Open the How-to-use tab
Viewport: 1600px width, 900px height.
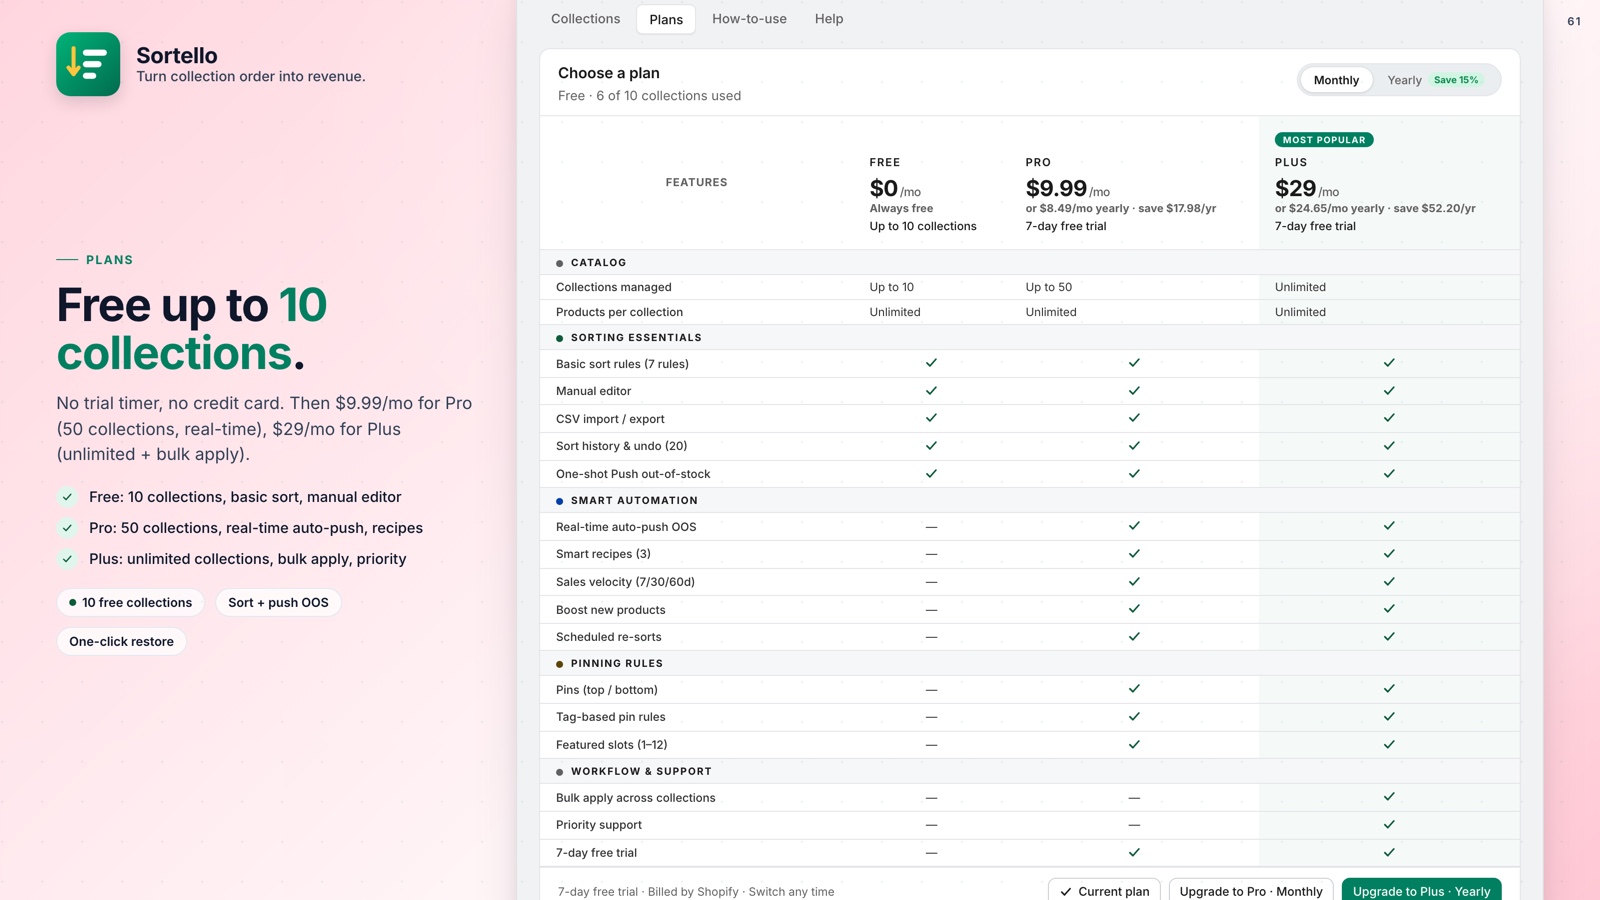749,19
